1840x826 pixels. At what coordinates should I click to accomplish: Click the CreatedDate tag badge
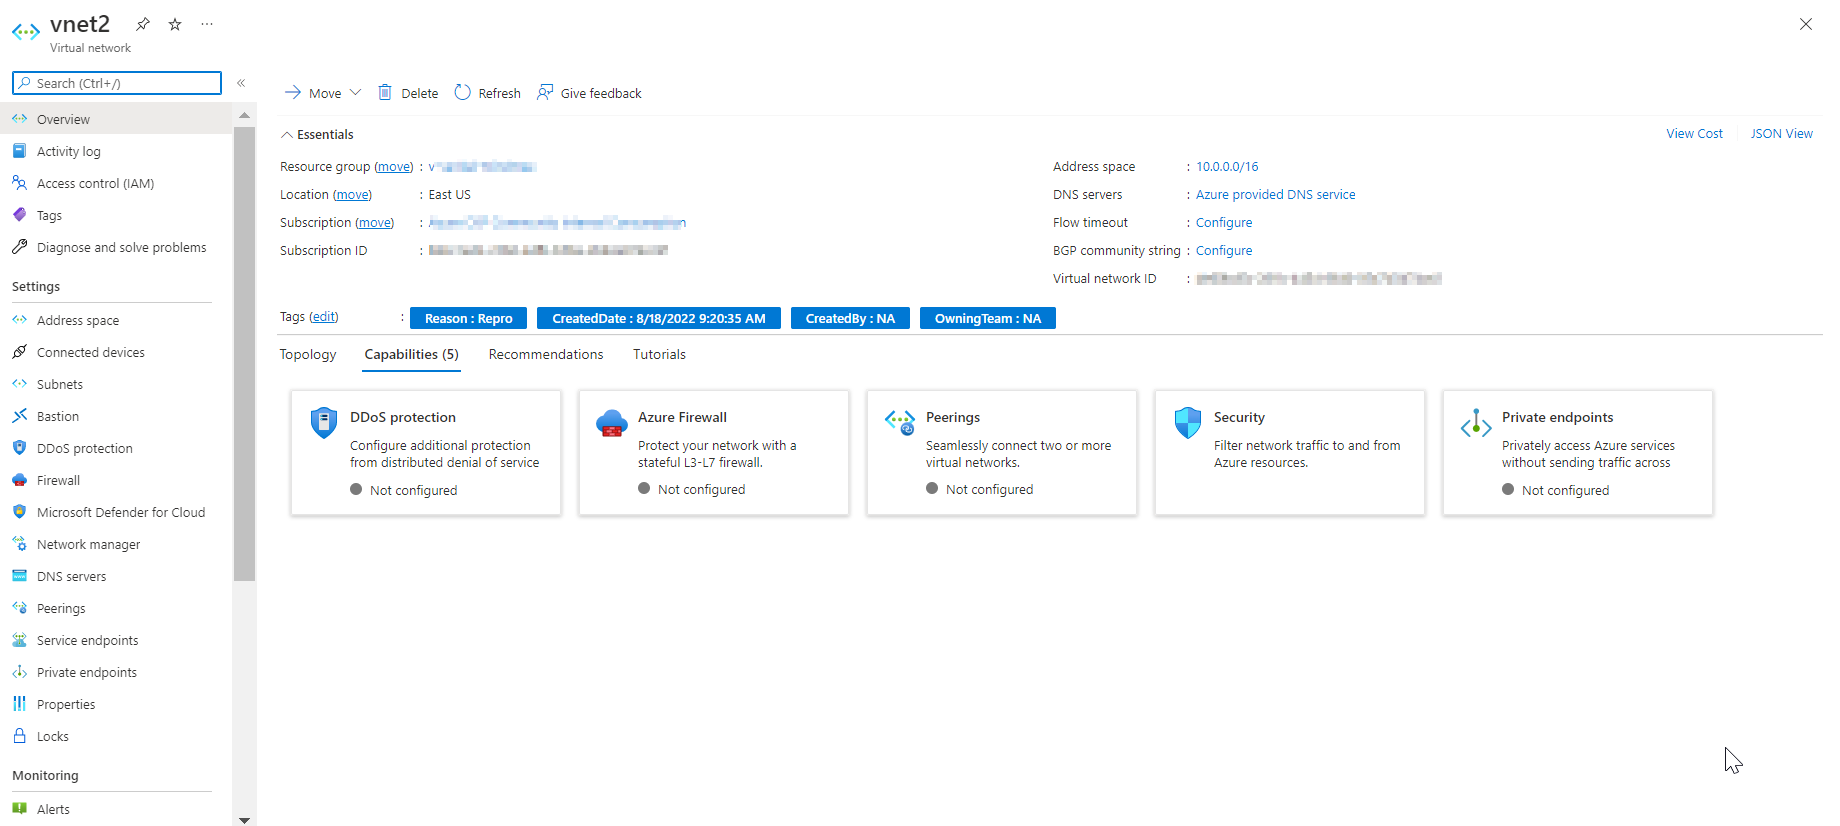[x=659, y=318]
